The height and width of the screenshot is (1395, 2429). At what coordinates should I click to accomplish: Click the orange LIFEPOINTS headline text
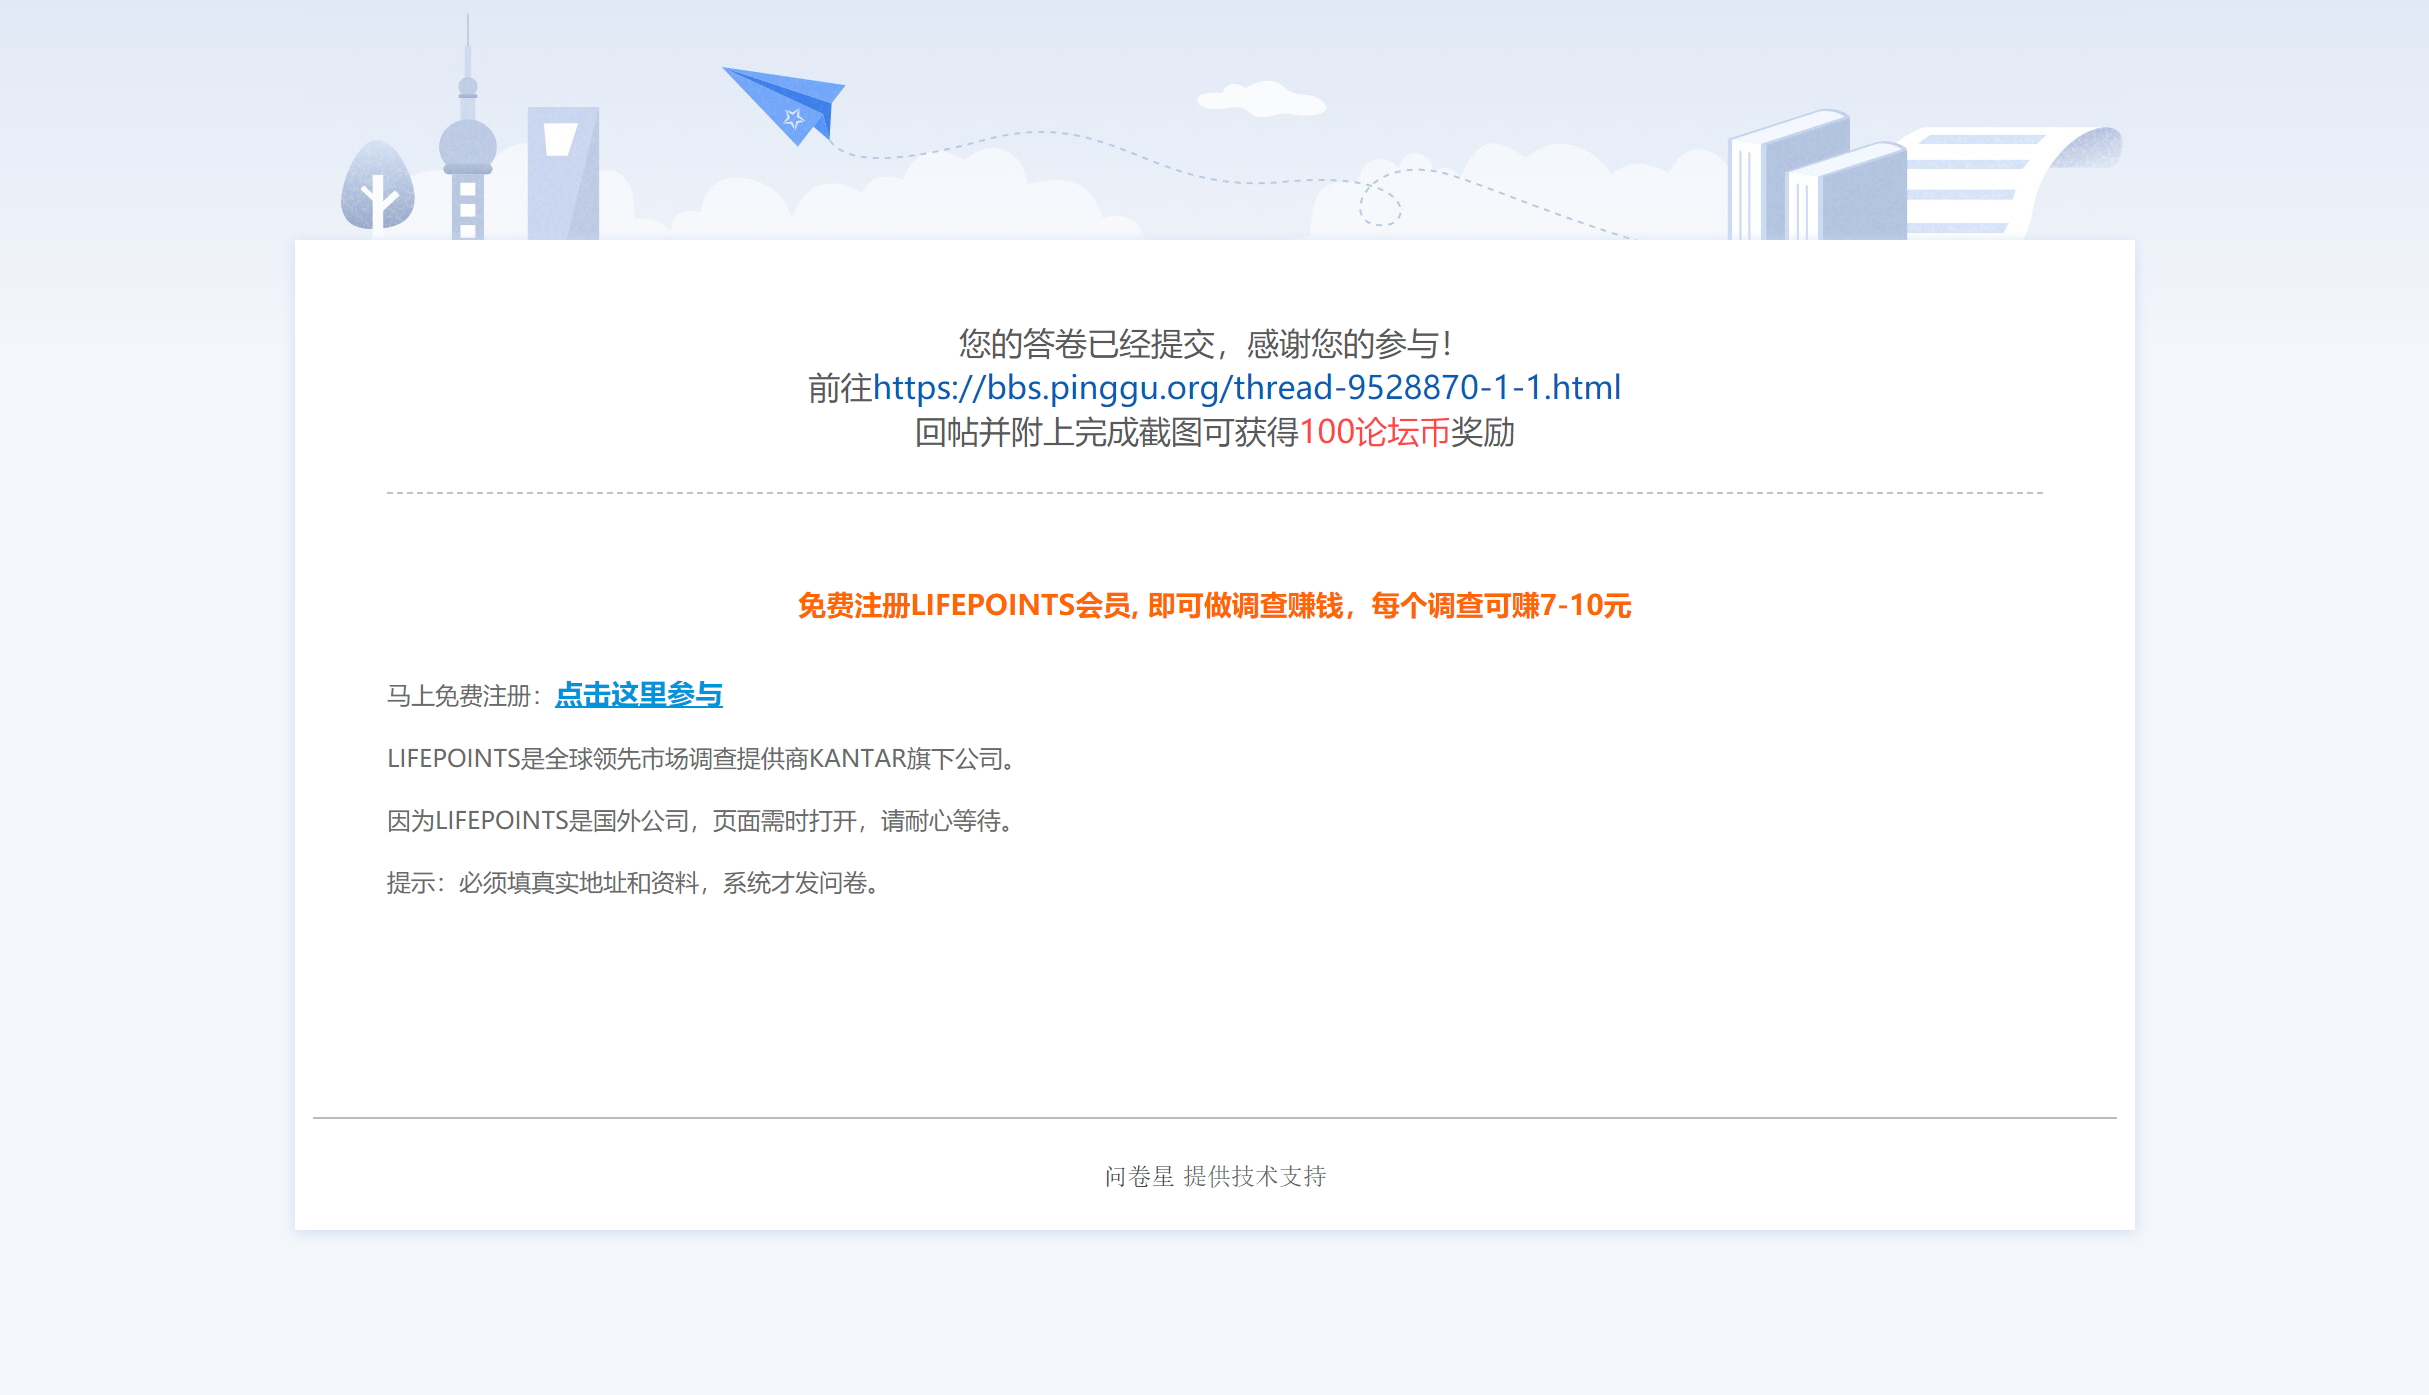point(1214,605)
